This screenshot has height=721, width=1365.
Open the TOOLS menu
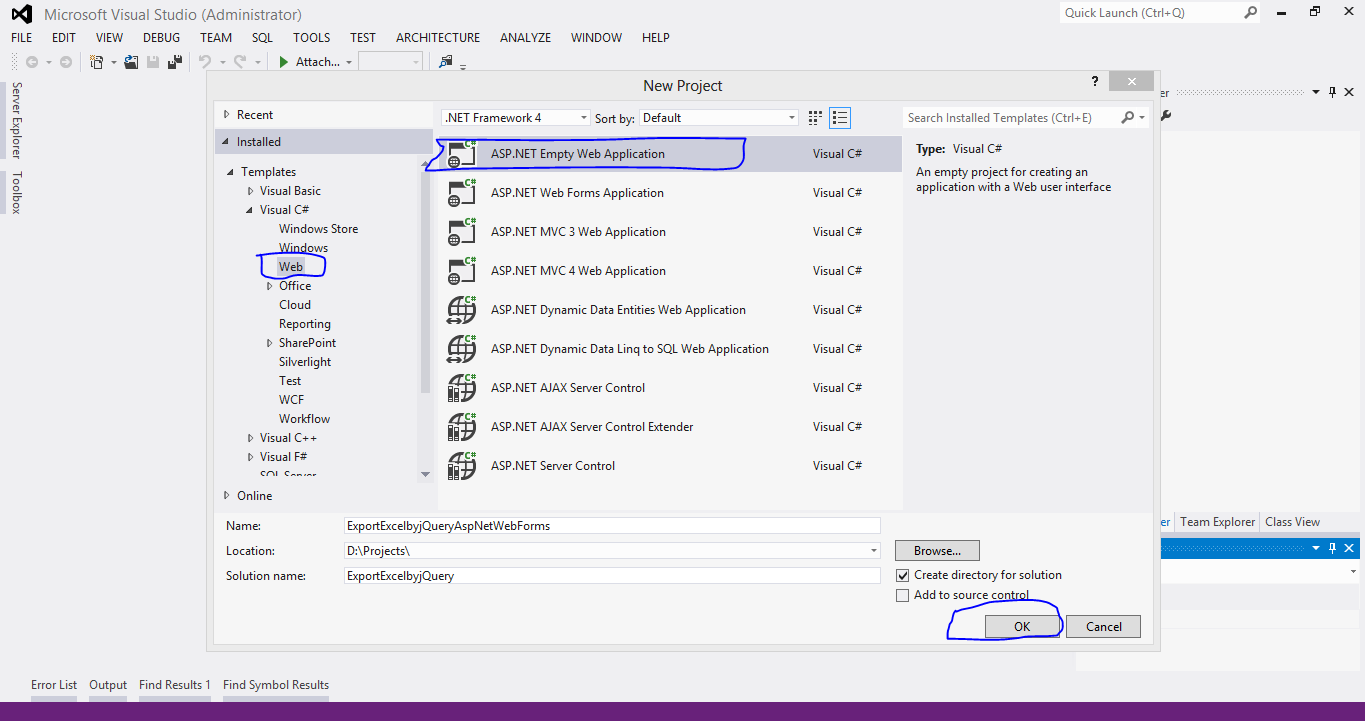coord(312,37)
